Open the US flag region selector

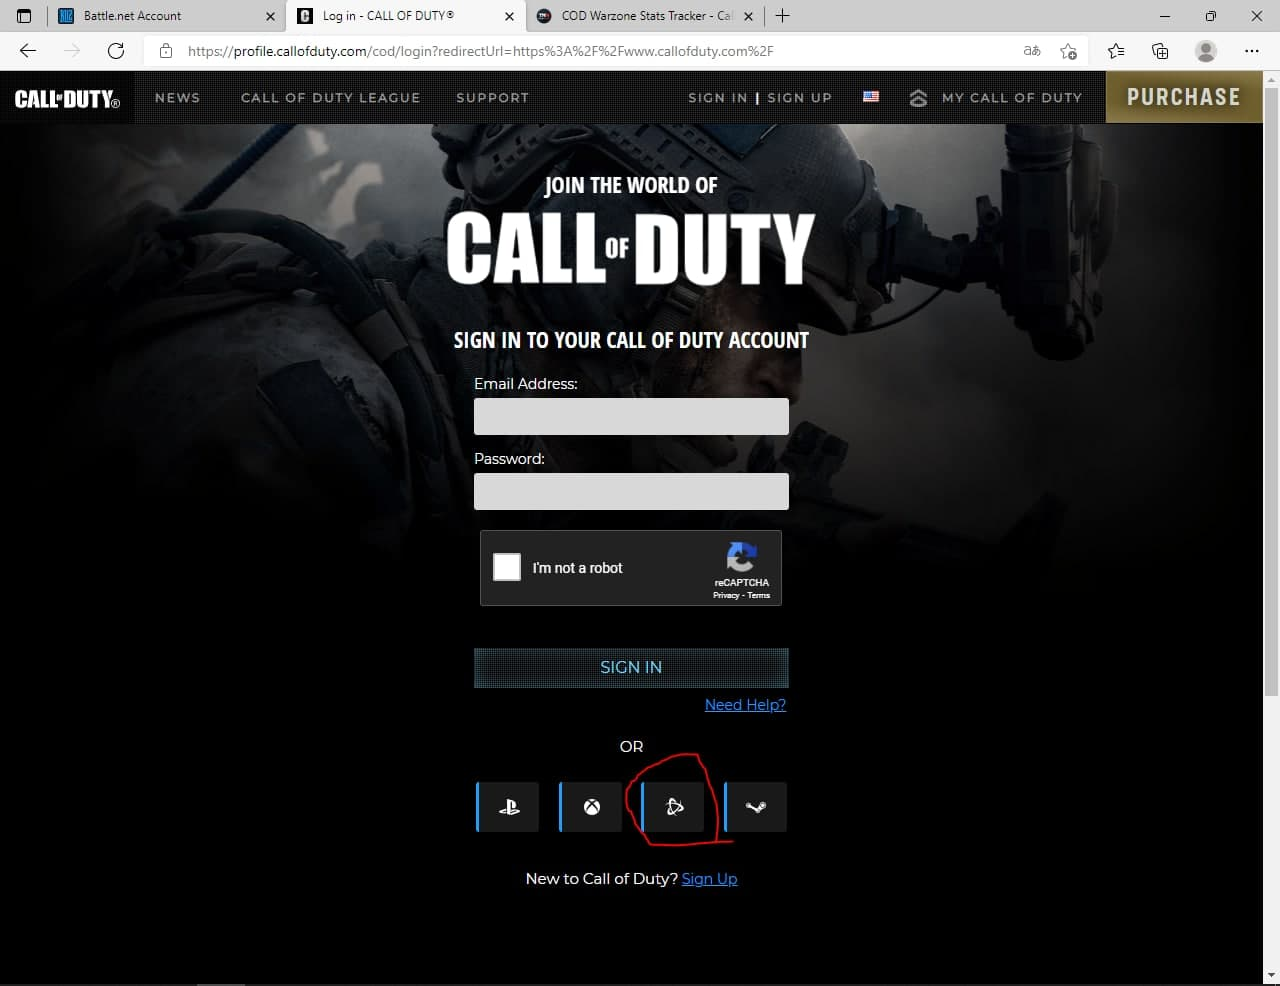871,97
